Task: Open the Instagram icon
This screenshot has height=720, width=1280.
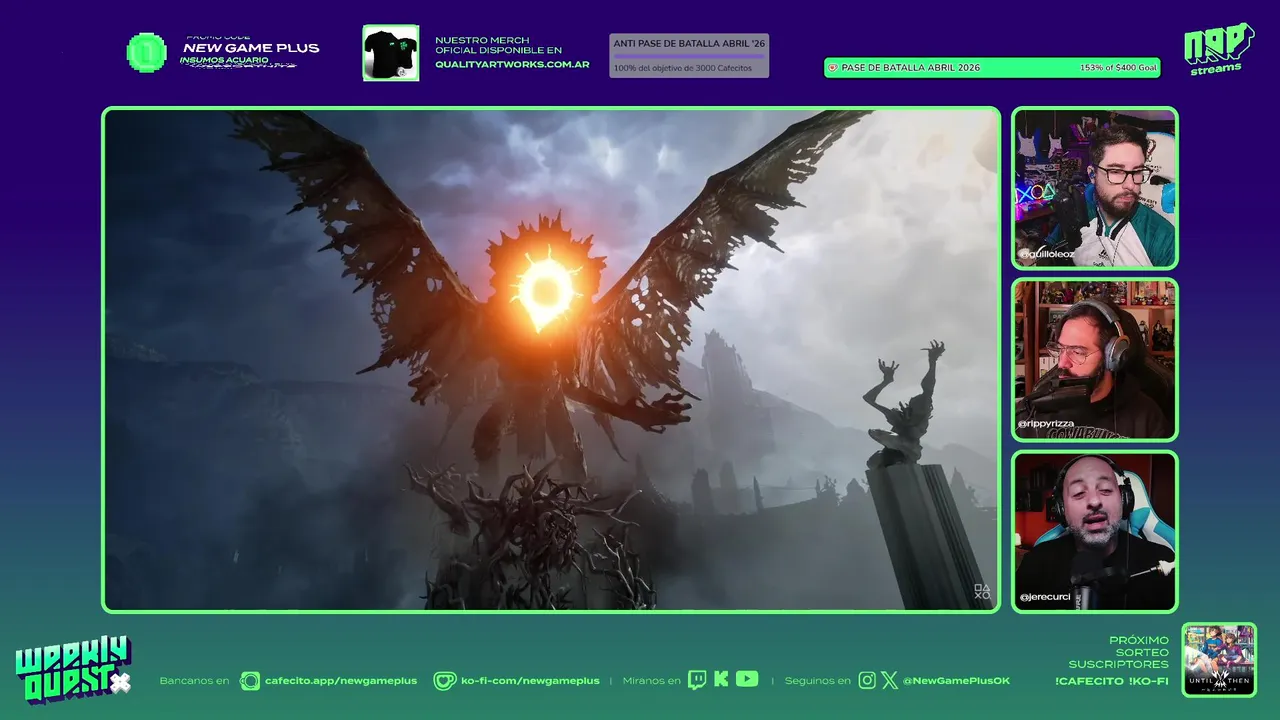Action: coord(867,680)
